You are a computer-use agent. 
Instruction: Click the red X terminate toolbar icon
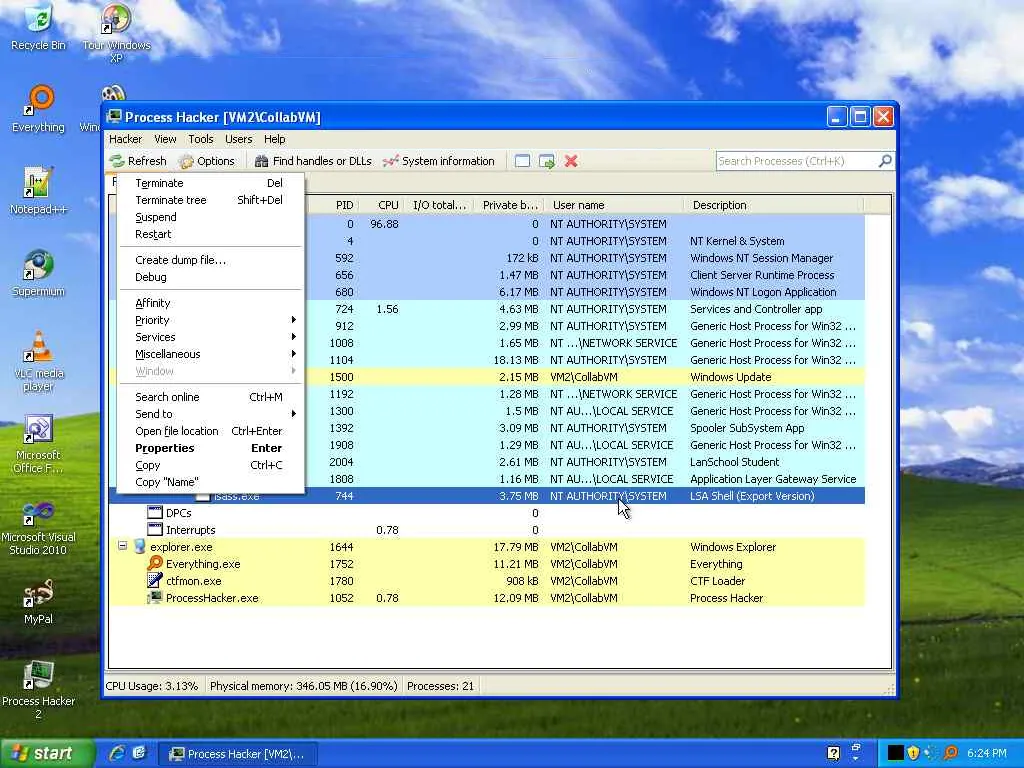click(571, 161)
